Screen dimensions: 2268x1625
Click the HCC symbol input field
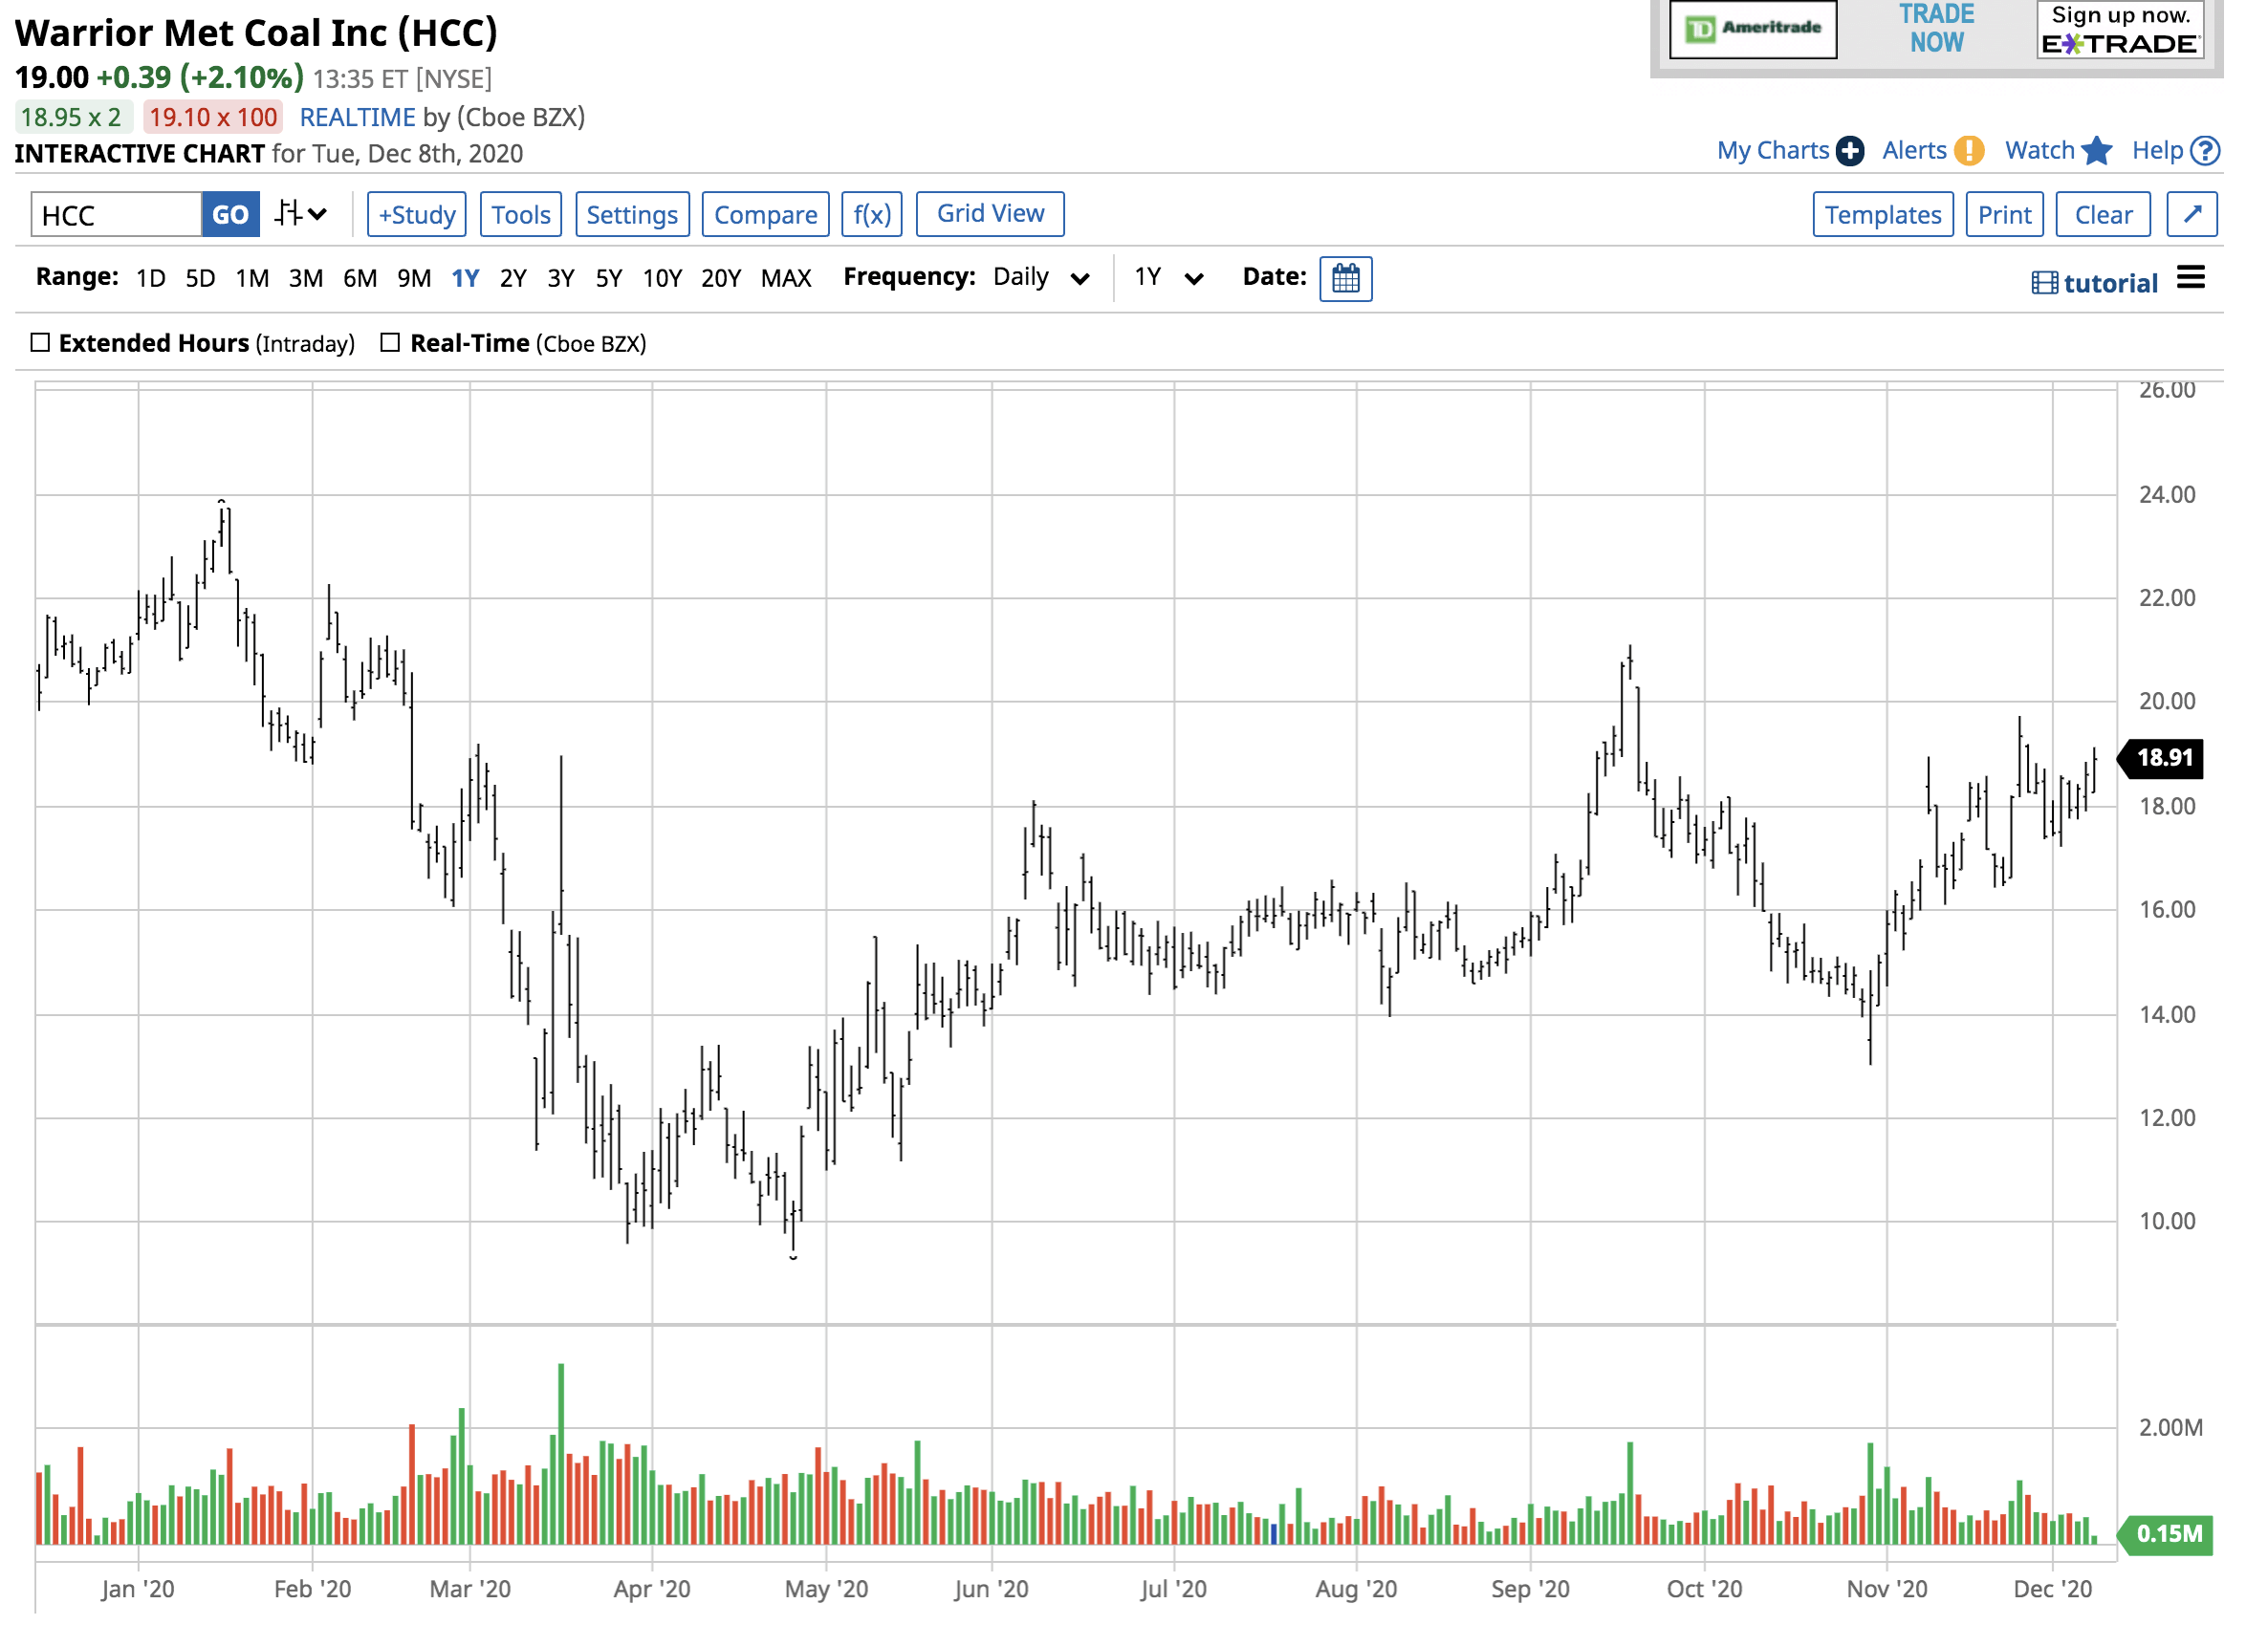coord(116,215)
